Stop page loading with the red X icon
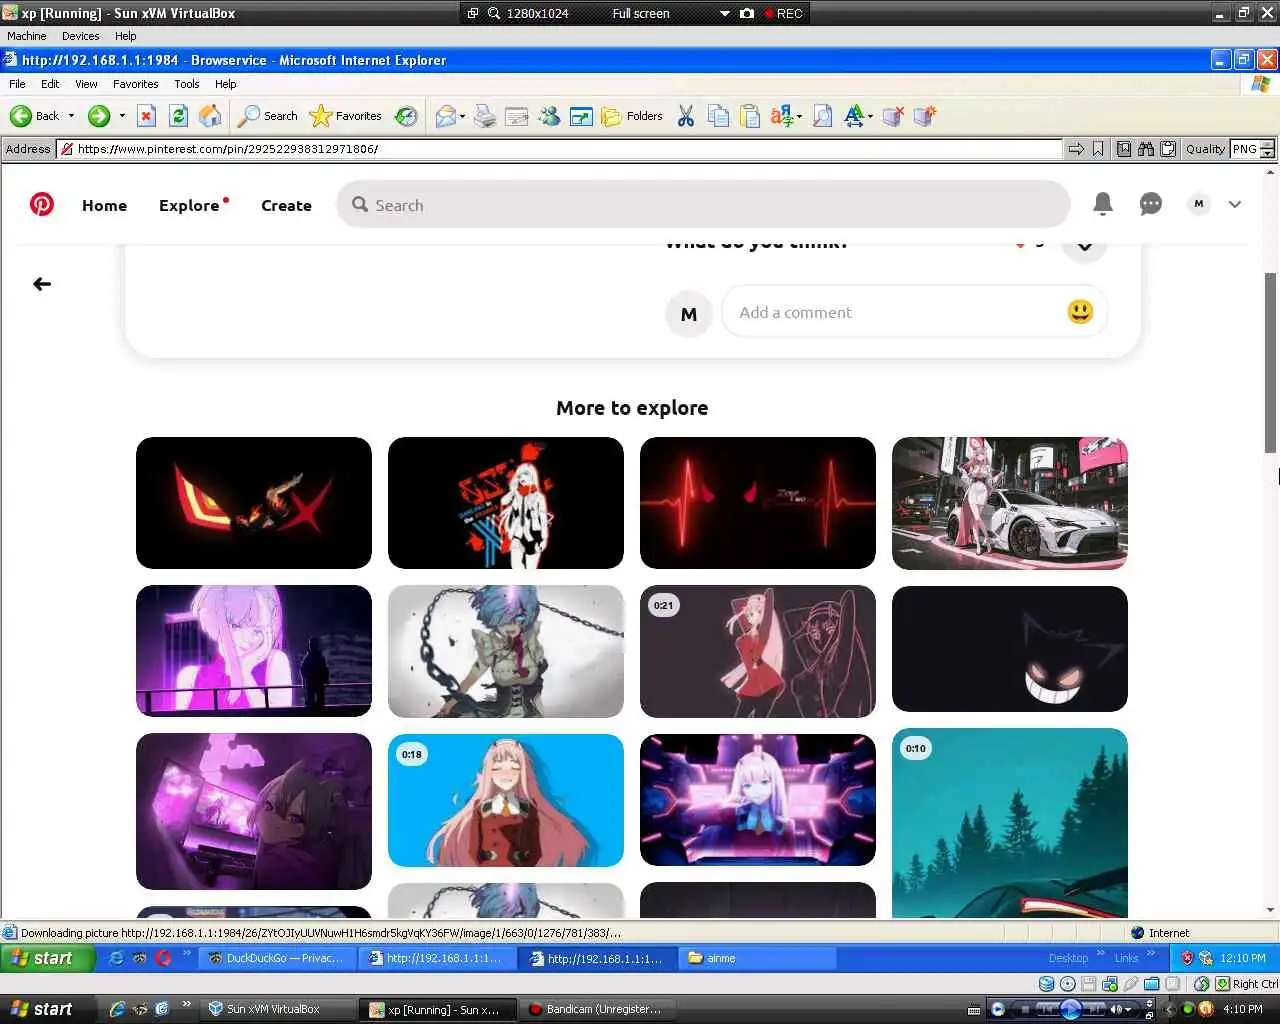Viewport: 1280px width, 1024px height. 146,116
